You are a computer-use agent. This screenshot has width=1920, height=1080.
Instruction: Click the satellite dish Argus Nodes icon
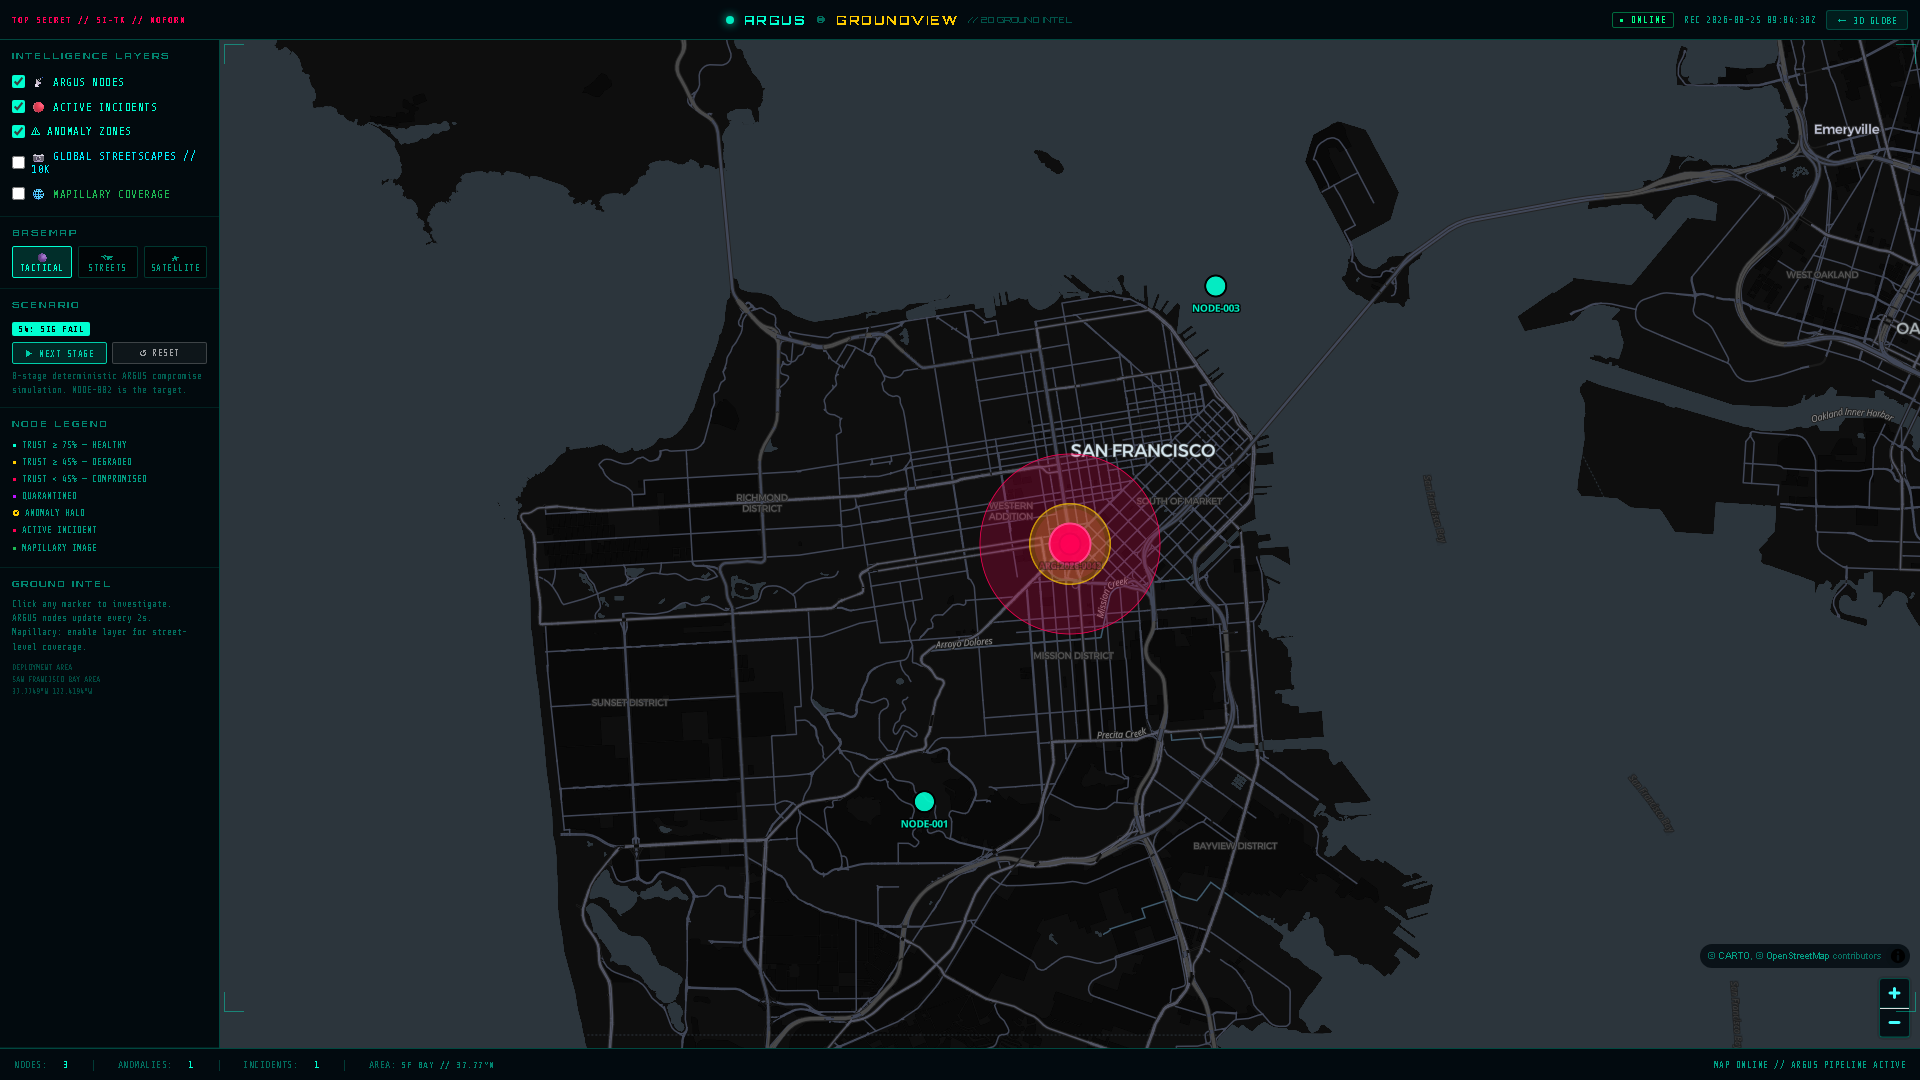click(39, 83)
